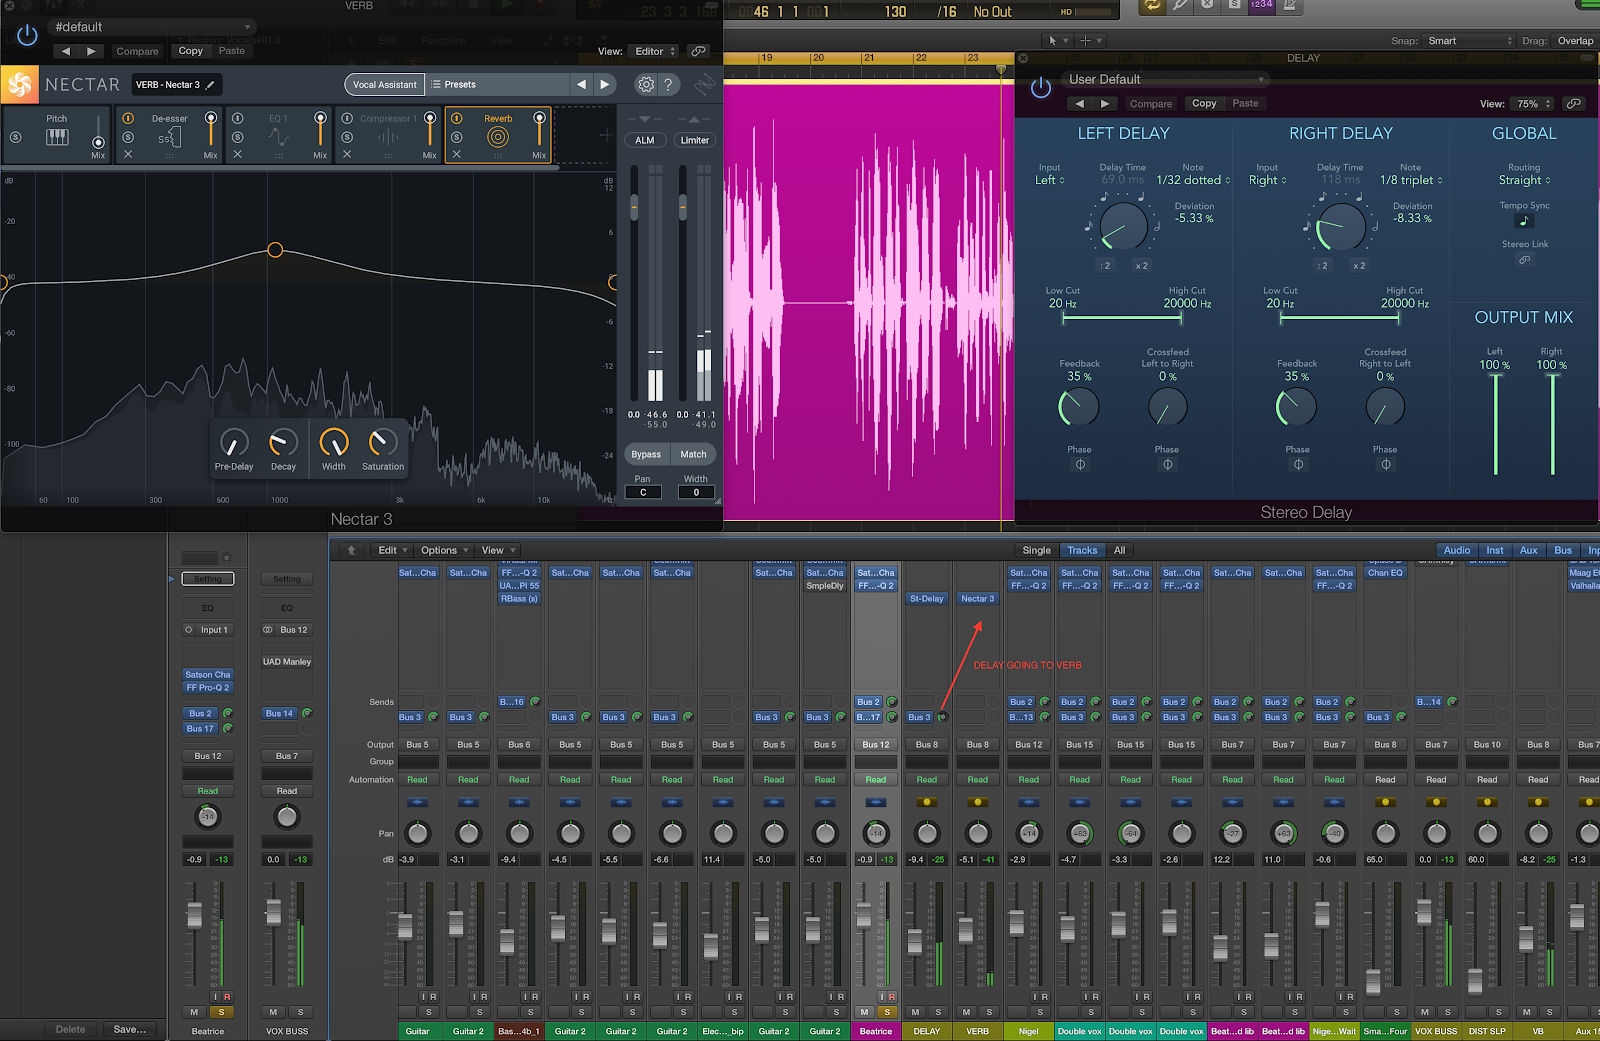Open the mixer Options menu
The width and height of the screenshot is (1600, 1041).
(x=444, y=550)
